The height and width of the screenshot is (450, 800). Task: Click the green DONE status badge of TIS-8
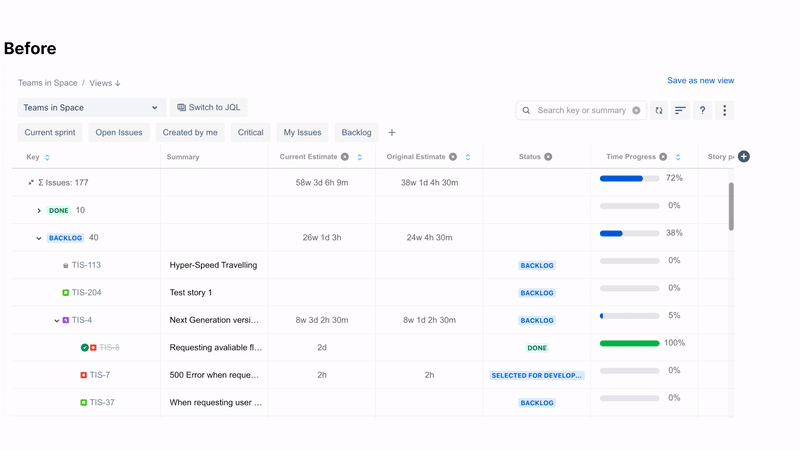click(x=537, y=348)
